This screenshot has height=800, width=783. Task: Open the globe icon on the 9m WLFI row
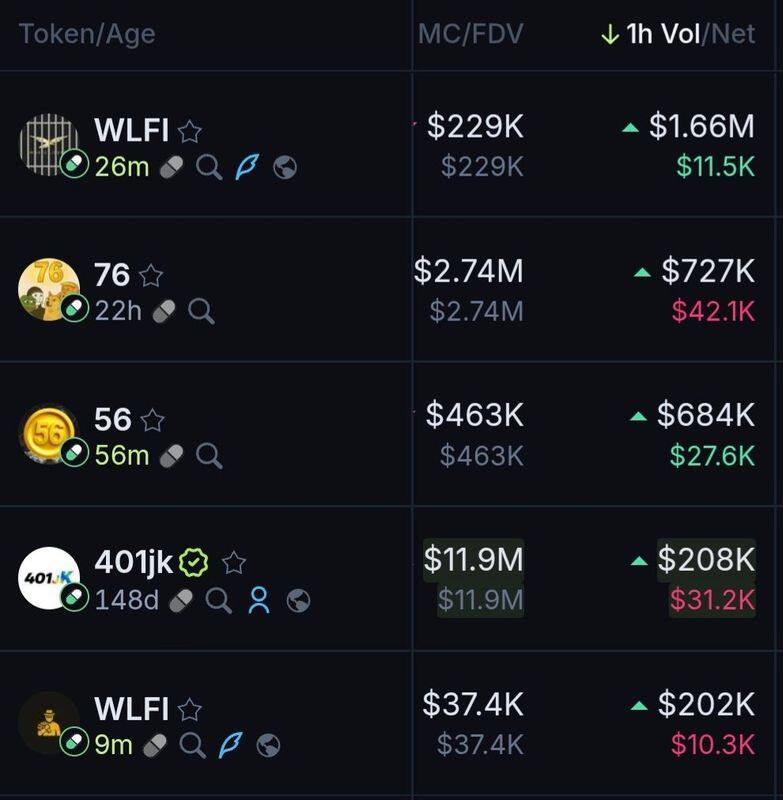(268, 744)
